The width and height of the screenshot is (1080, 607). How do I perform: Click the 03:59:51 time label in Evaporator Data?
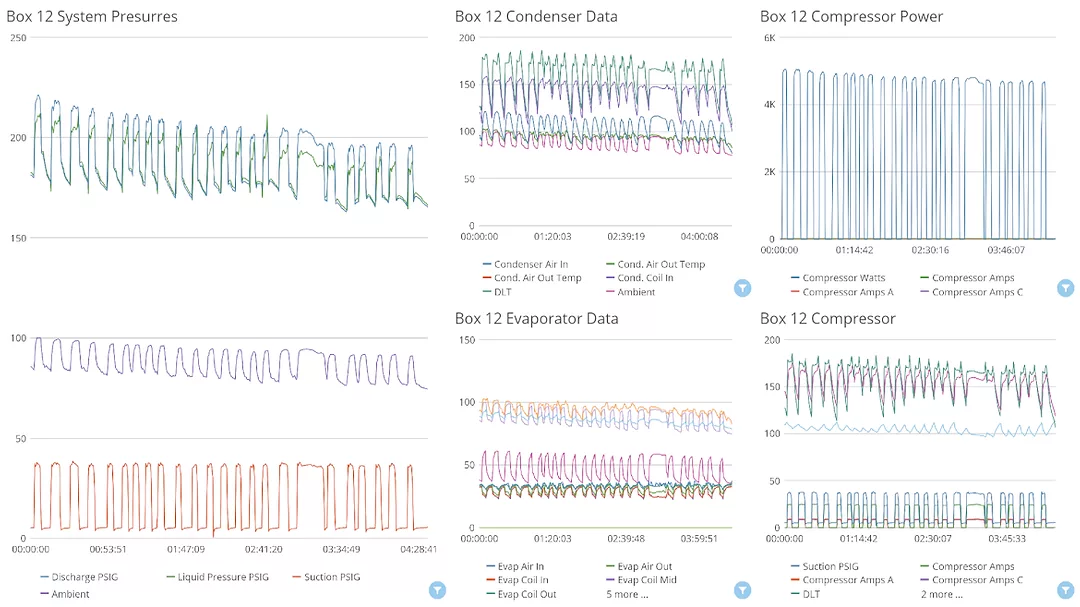(x=699, y=538)
